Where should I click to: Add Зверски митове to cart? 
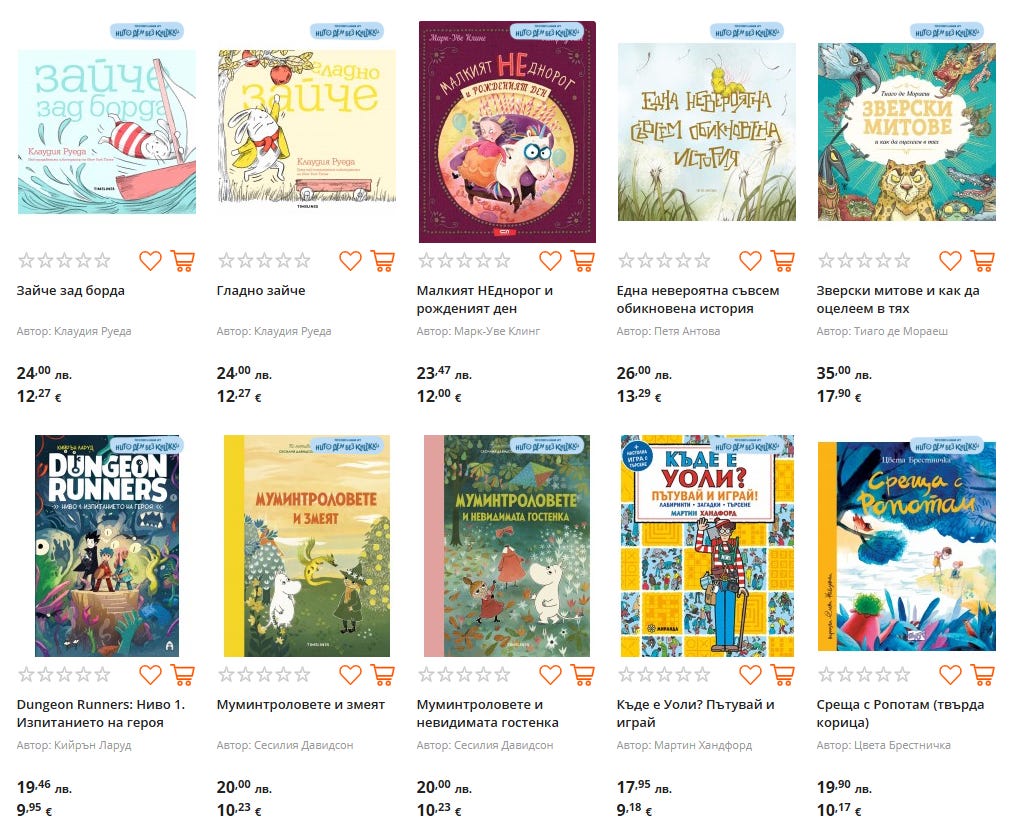pyautogui.click(x=982, y=260)
